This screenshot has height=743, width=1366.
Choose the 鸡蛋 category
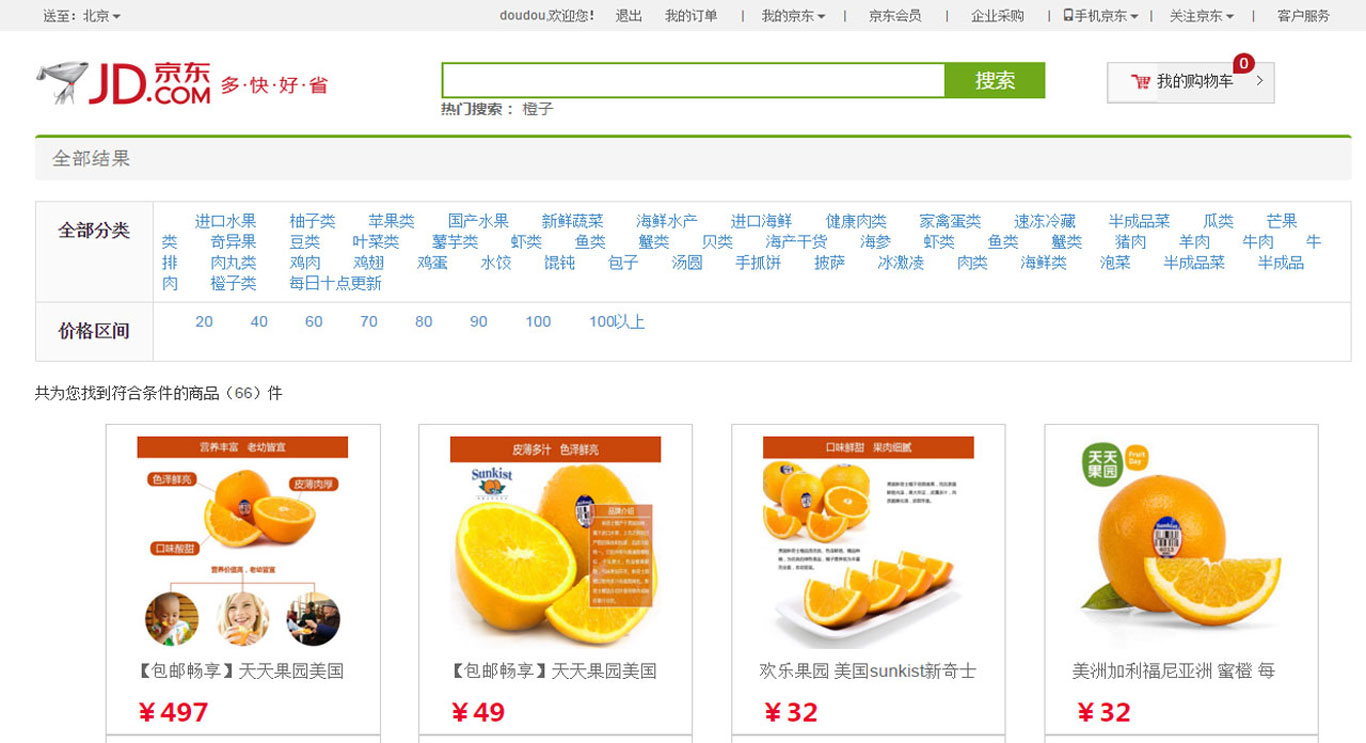[x=432, y=263]
